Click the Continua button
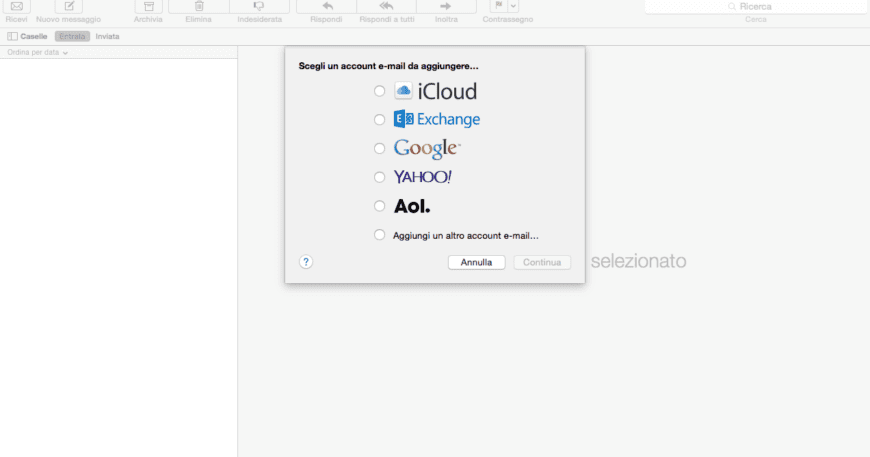Screen dimensions: 870x457 [x=542, y=262]
